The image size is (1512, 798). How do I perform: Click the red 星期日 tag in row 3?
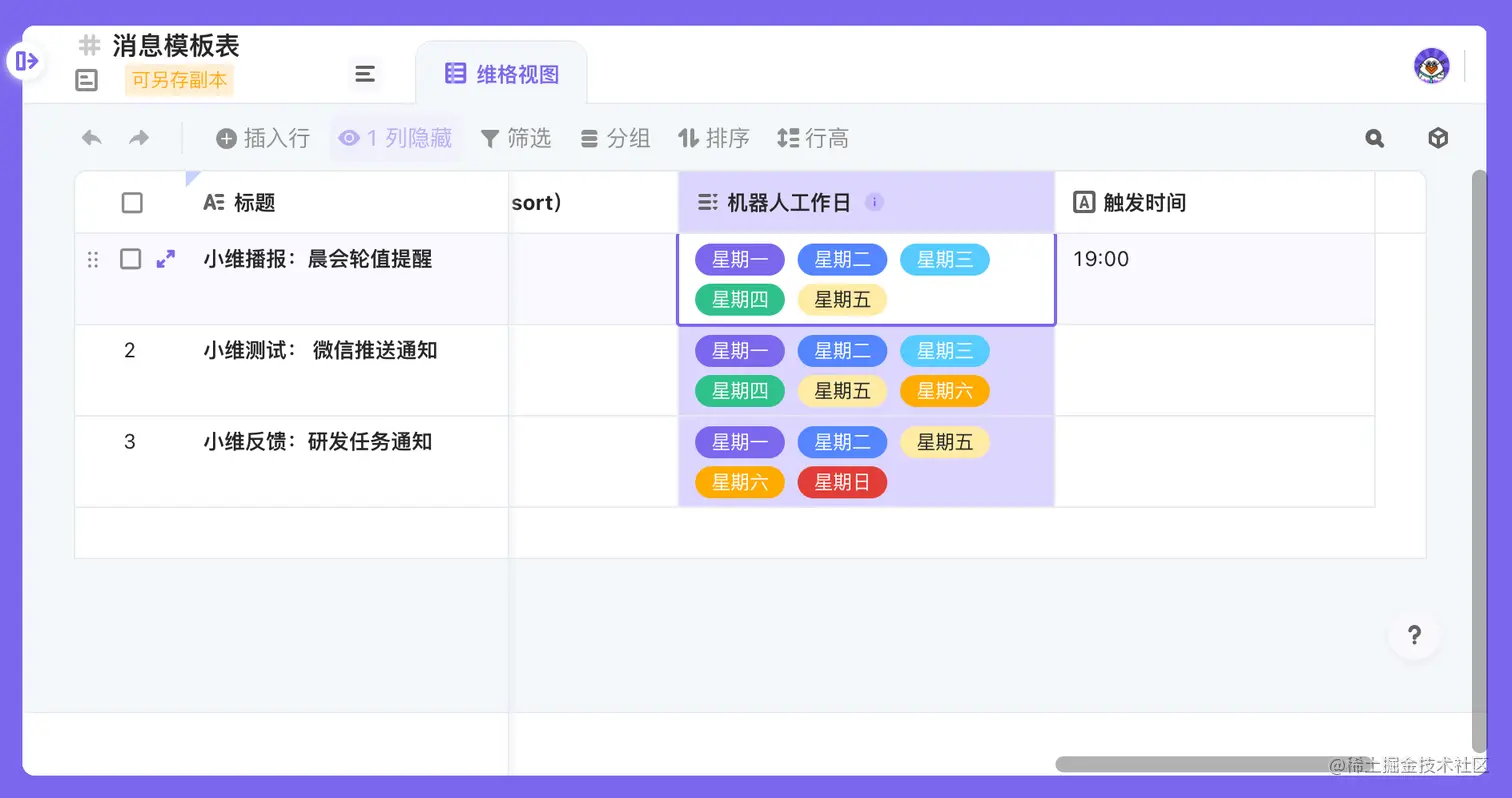click(x=842, y=483)
